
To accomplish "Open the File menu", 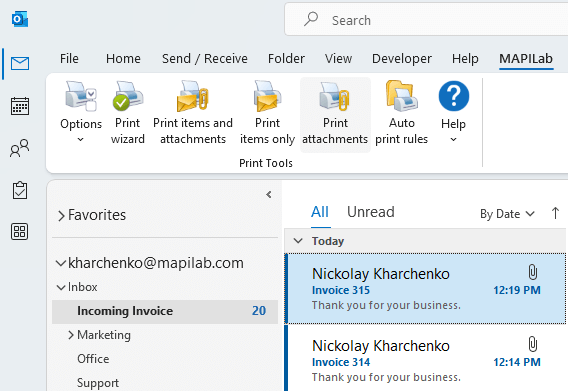I will 69,58.
